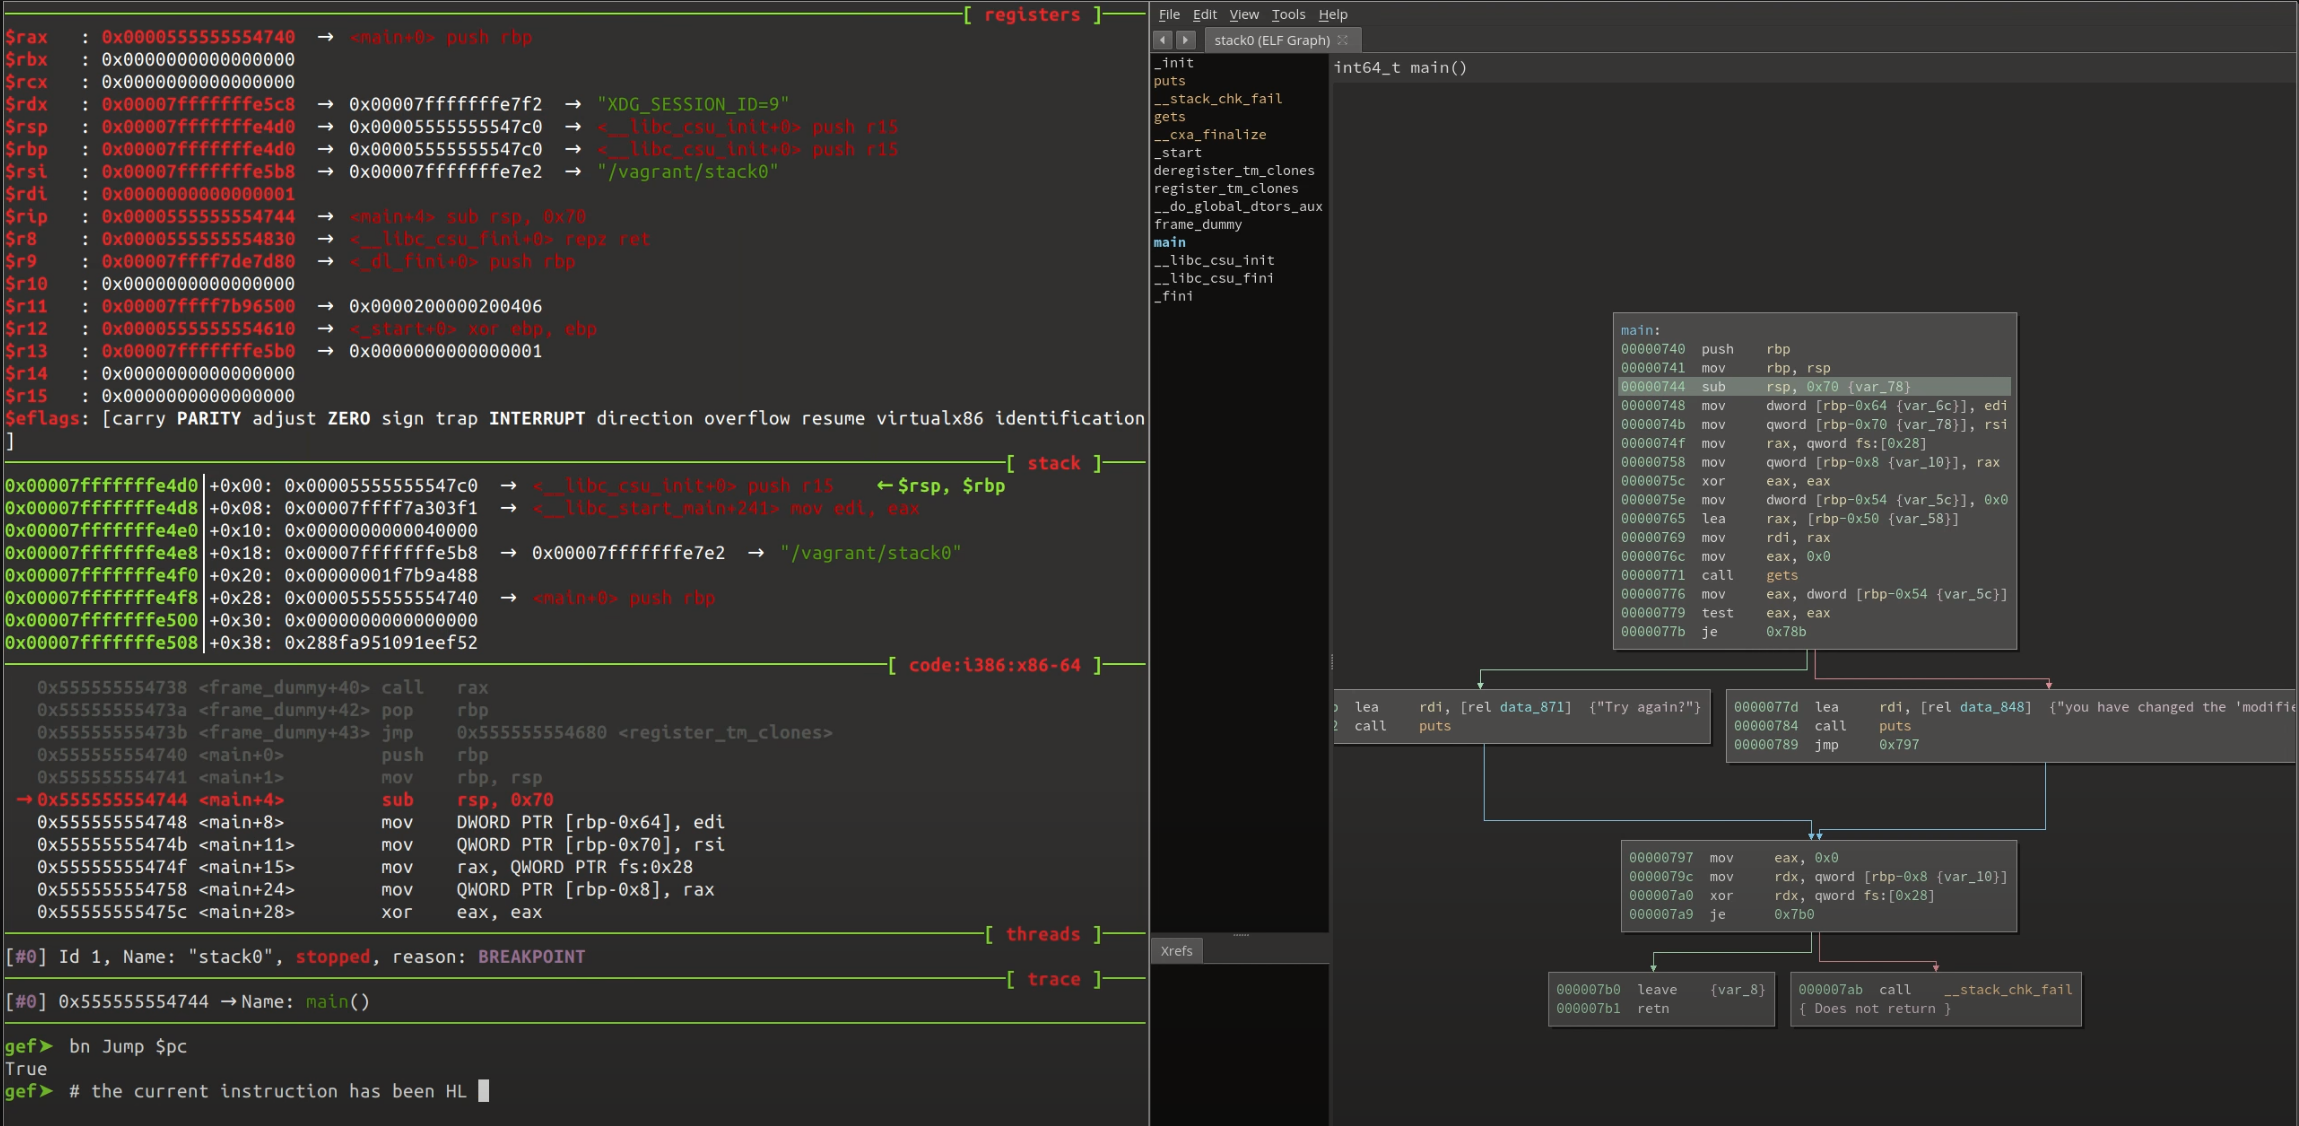Image resolution: width=2299 pixels, height=1126 pixels.
Task: Switch to the Xrefs panel tab
Action: (x=1176, y=951)
